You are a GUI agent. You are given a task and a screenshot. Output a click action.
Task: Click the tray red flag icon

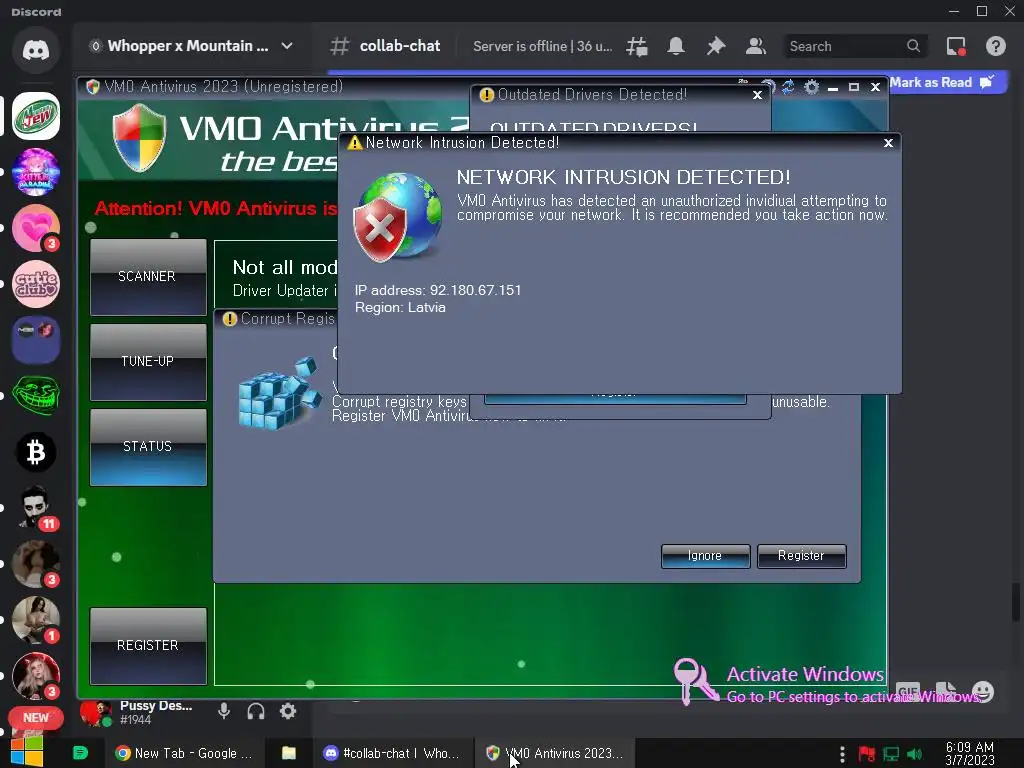pos(867,754)
